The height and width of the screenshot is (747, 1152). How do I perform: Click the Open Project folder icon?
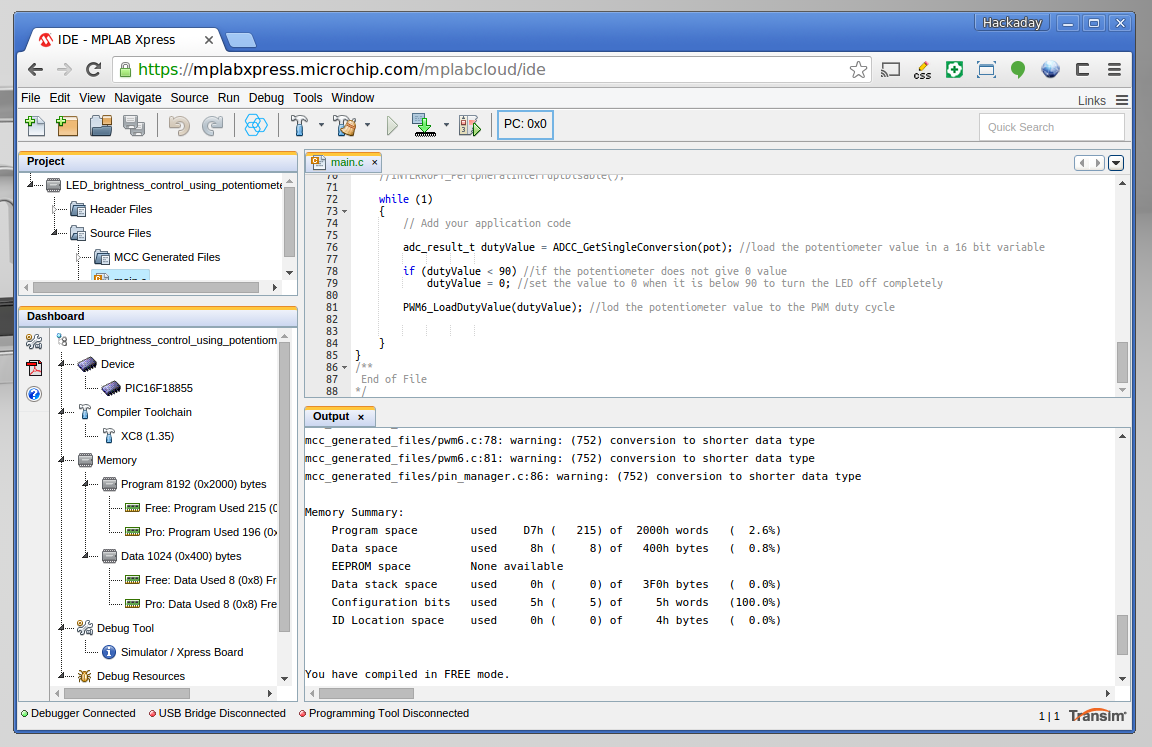100,125
